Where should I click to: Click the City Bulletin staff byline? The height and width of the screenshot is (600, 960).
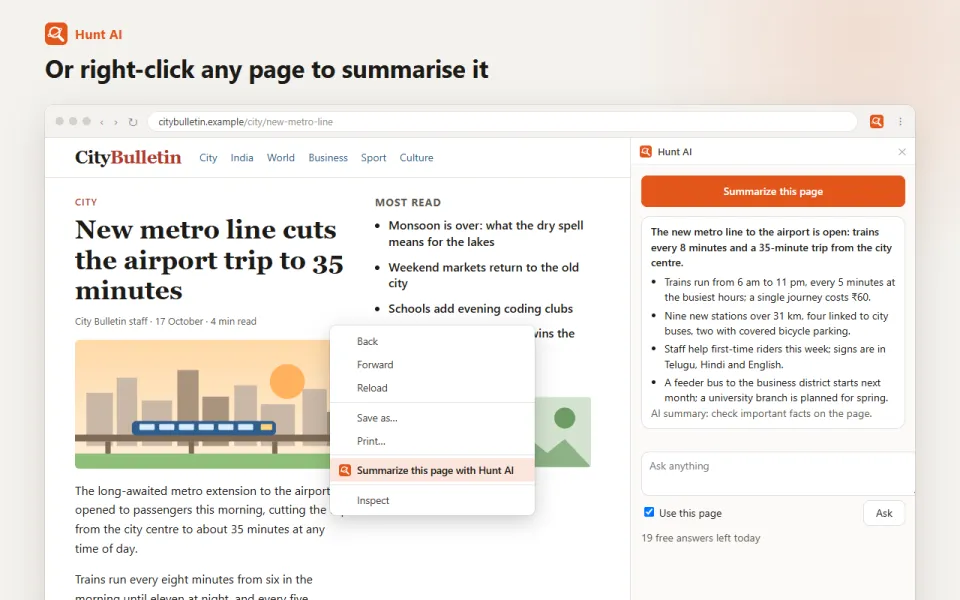[165, 321]
